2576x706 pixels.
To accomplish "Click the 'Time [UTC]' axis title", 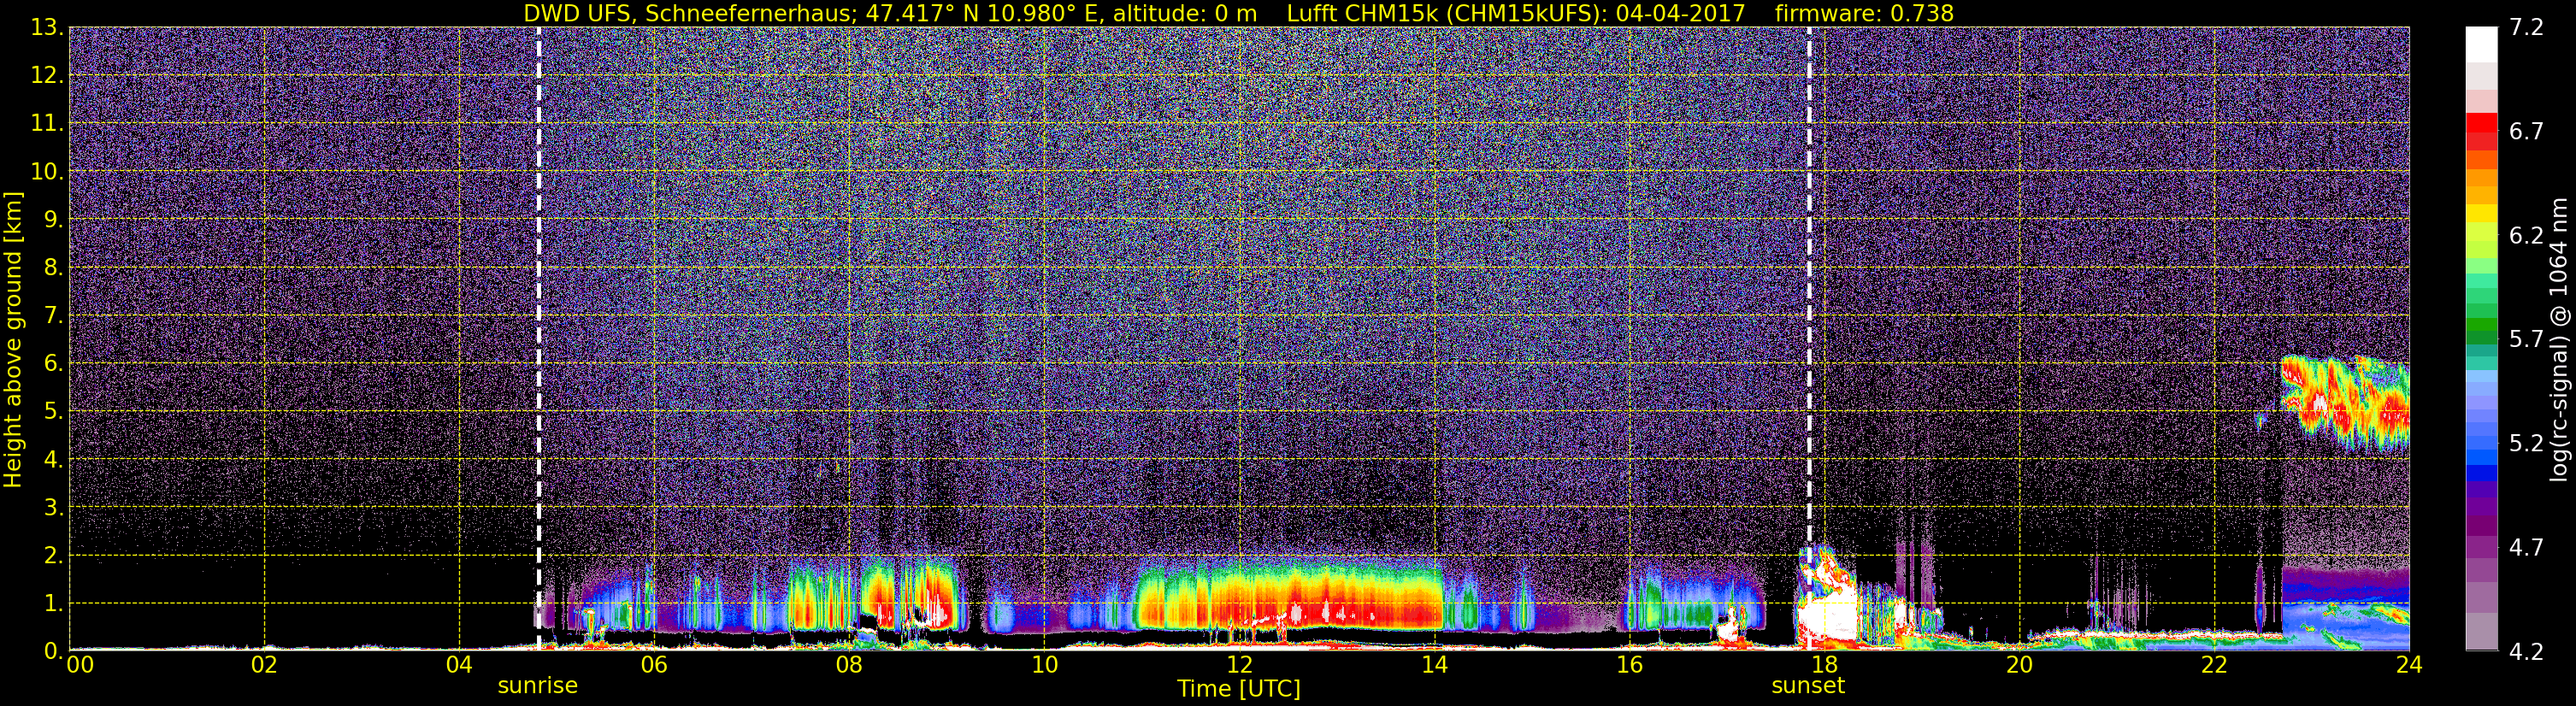I will (1239, 689).
